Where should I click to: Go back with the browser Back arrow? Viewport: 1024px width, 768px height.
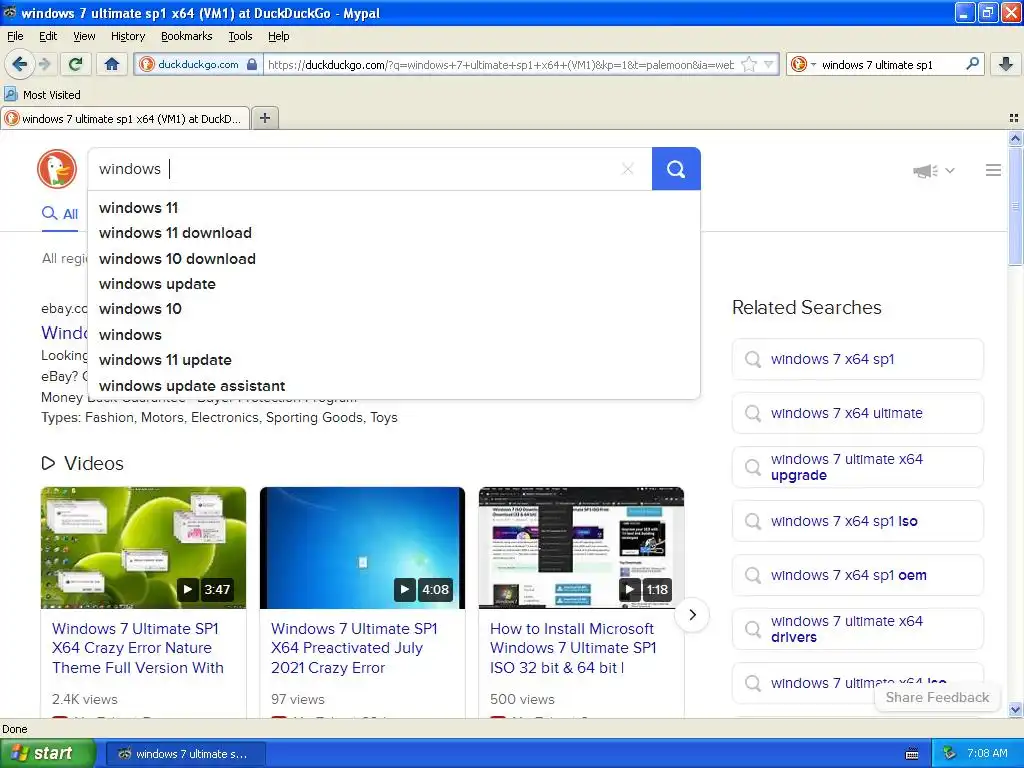pyautogui.click(x=20, y=64)
